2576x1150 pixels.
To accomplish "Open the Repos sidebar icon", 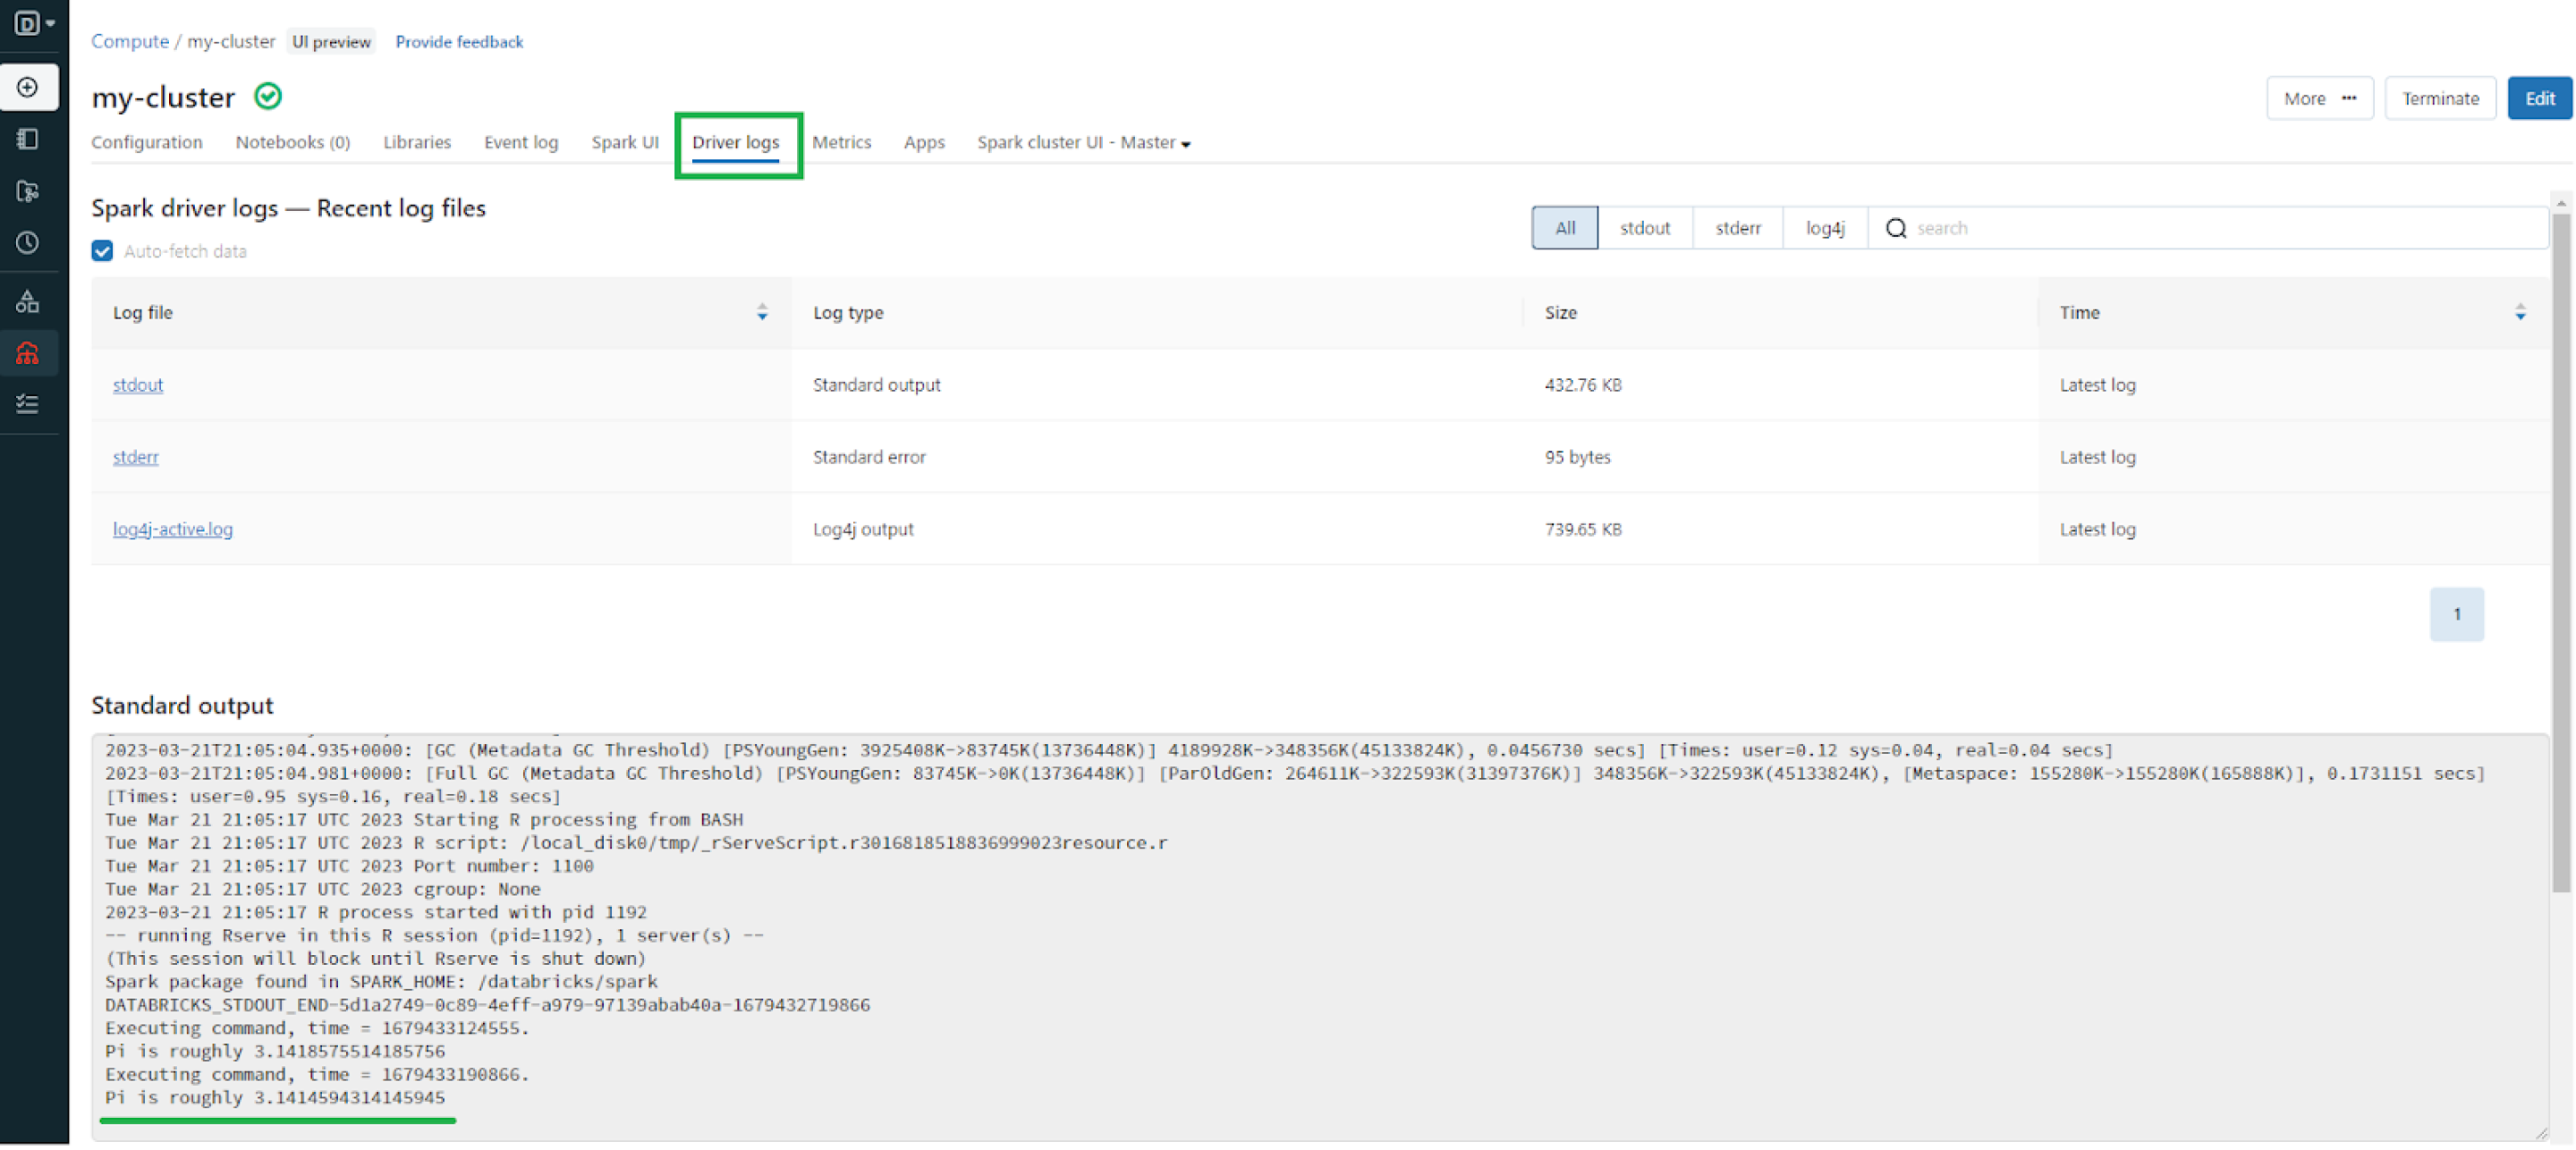I will click(x=28, y=191).
